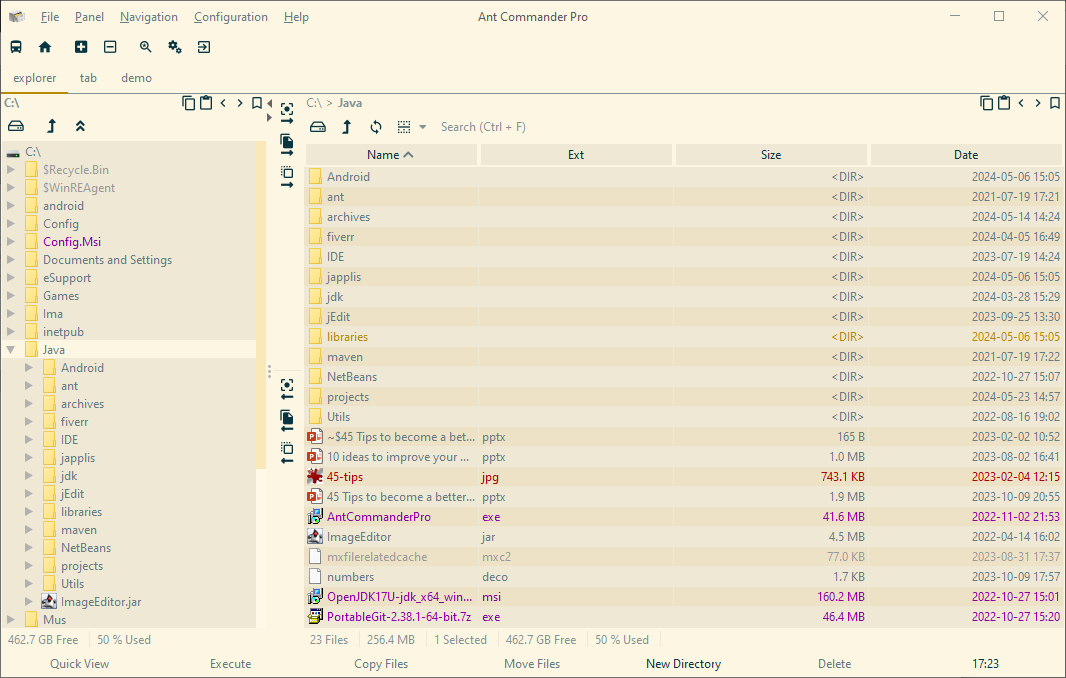Viewport: 1066px width, 678px height.
Task: Click the Execute button
Action: click(x=230, y=664)
